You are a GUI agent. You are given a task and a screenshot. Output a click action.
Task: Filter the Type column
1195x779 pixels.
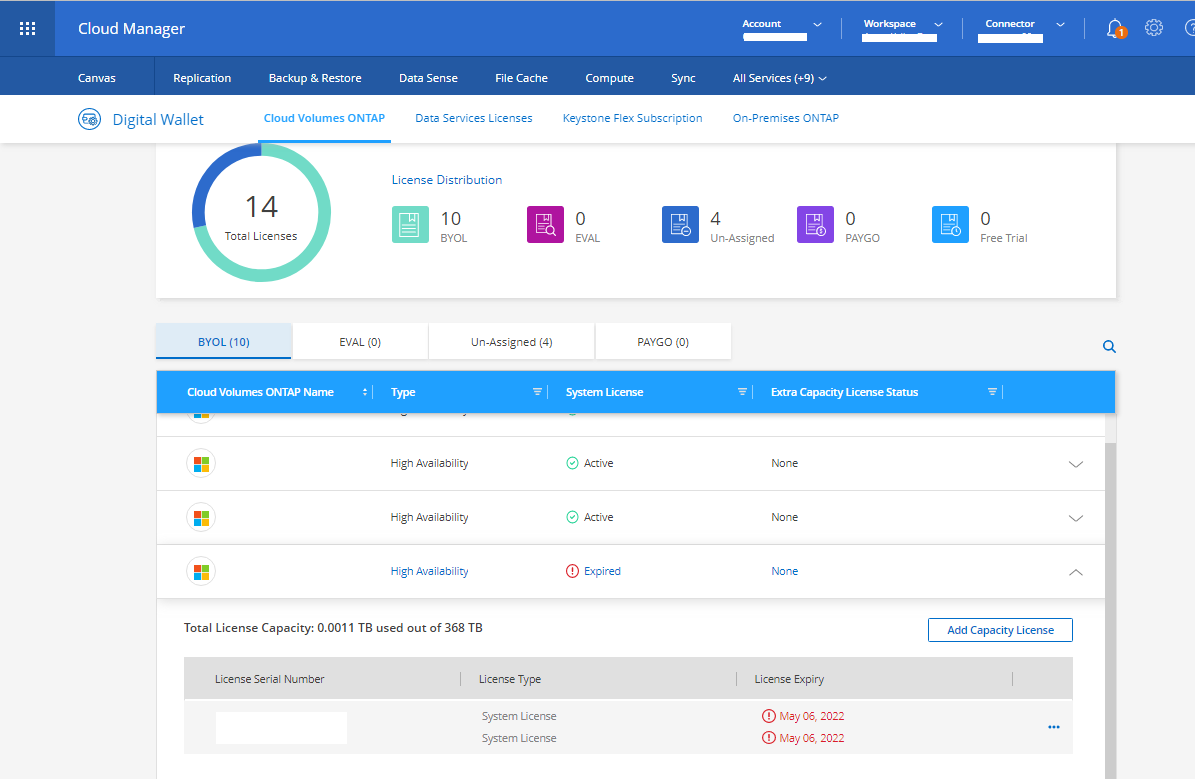pyautogui.click(x=537, y=392)
